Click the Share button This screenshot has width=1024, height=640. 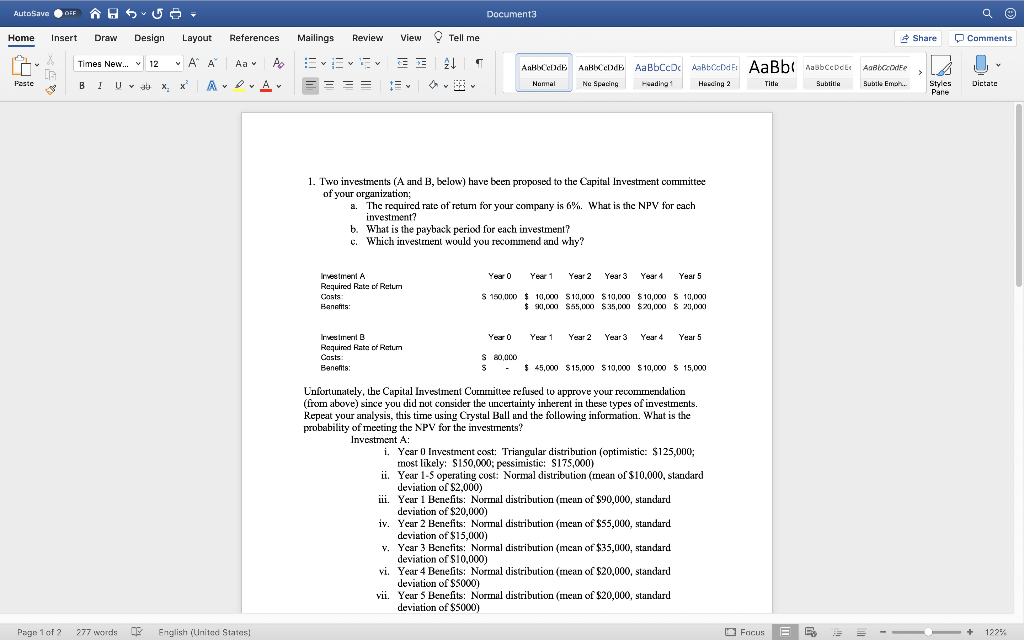917,37
